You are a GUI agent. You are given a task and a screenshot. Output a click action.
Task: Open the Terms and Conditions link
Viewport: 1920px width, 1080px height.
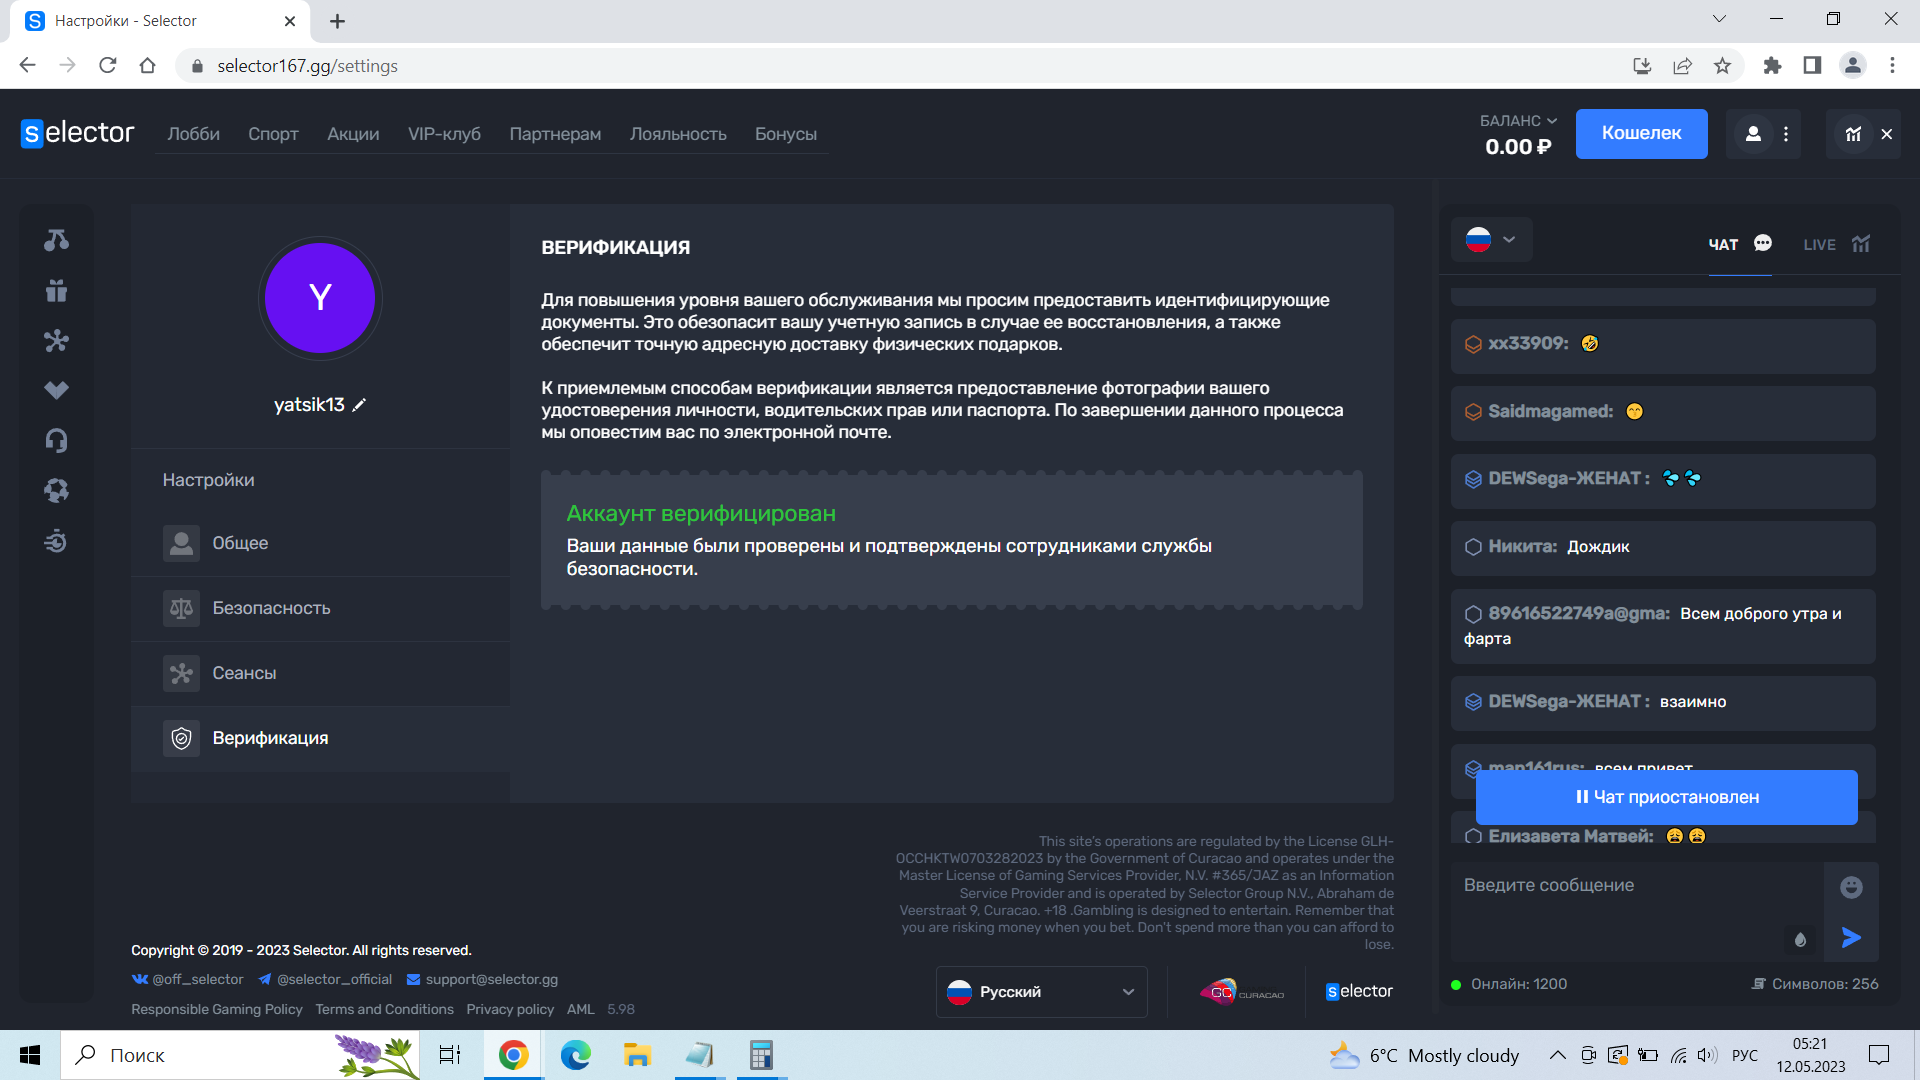(384, 1009)
